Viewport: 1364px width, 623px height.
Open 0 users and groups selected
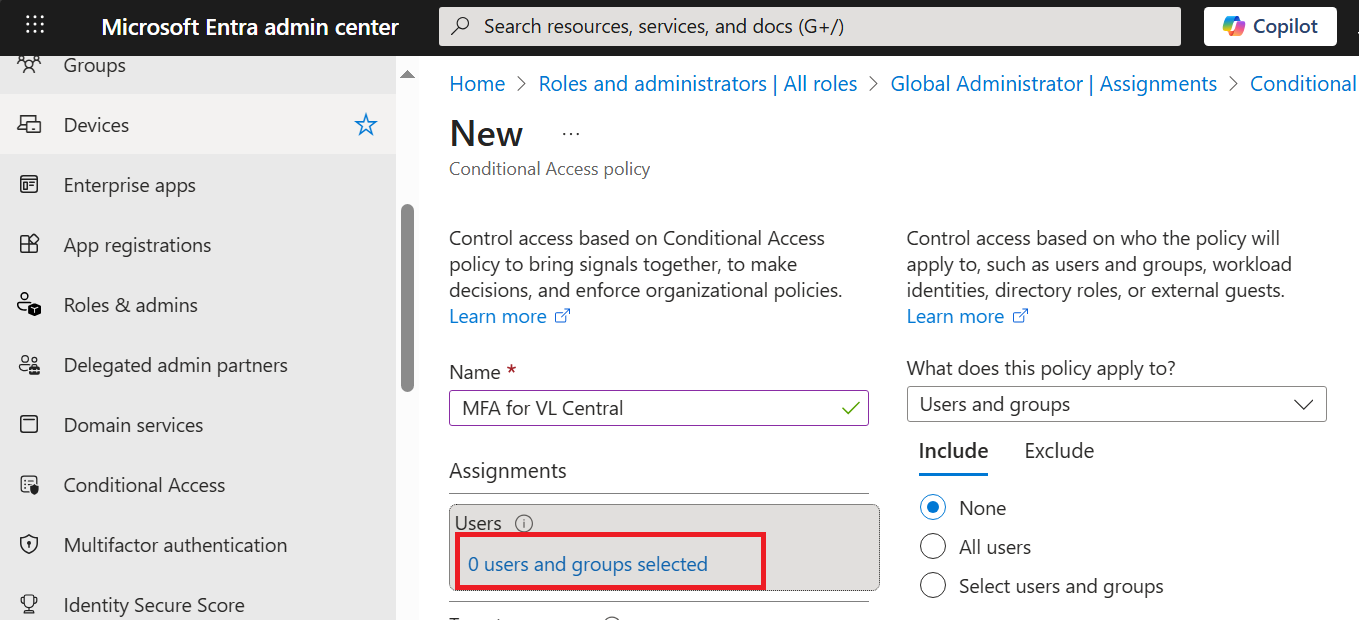tap(588, 564)
